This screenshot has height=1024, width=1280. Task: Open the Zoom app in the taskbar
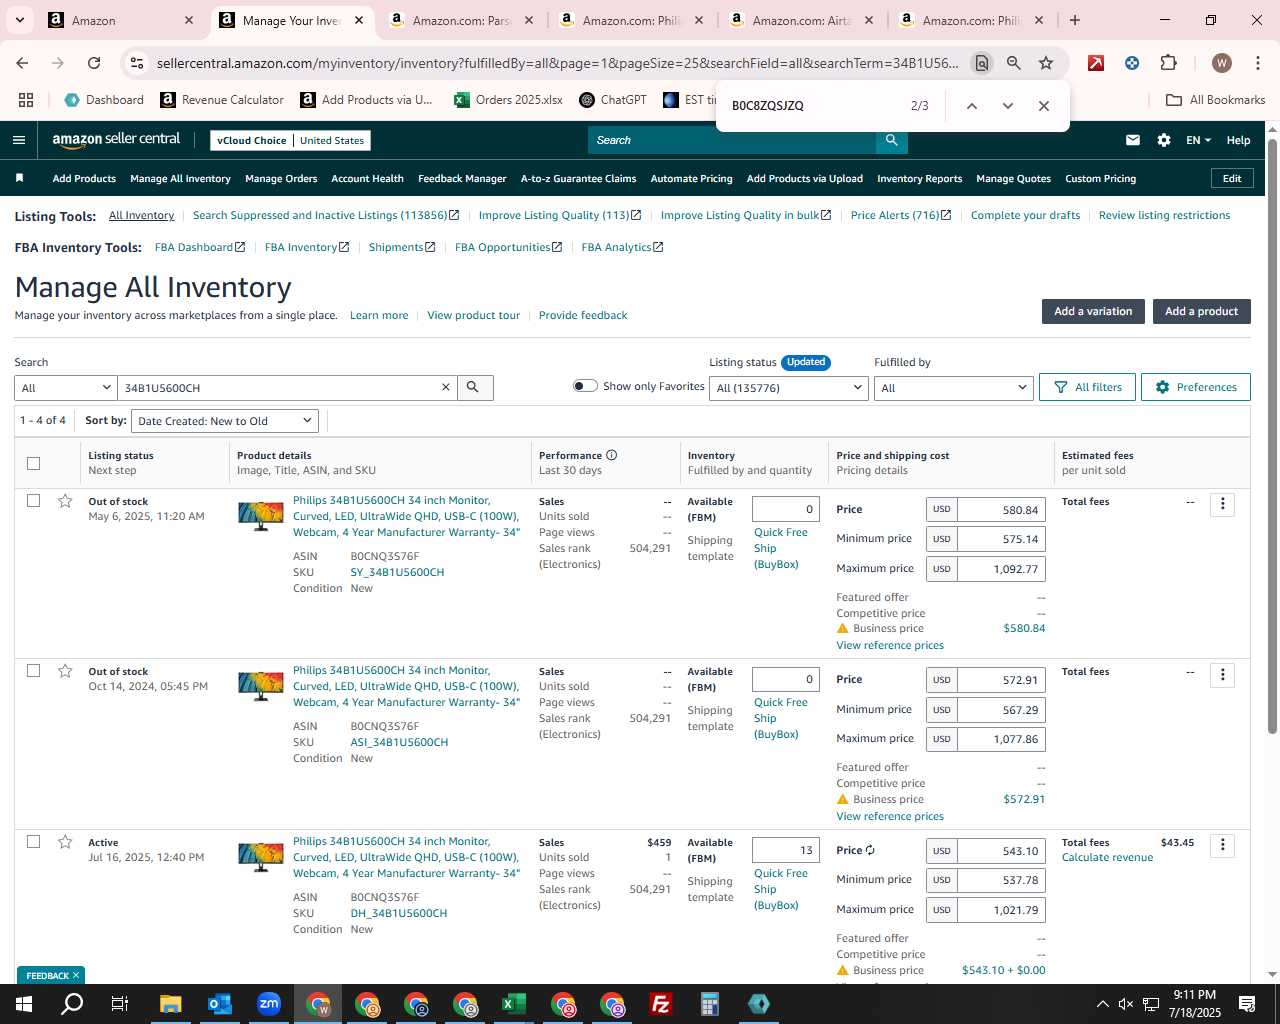pos(269,1004)
